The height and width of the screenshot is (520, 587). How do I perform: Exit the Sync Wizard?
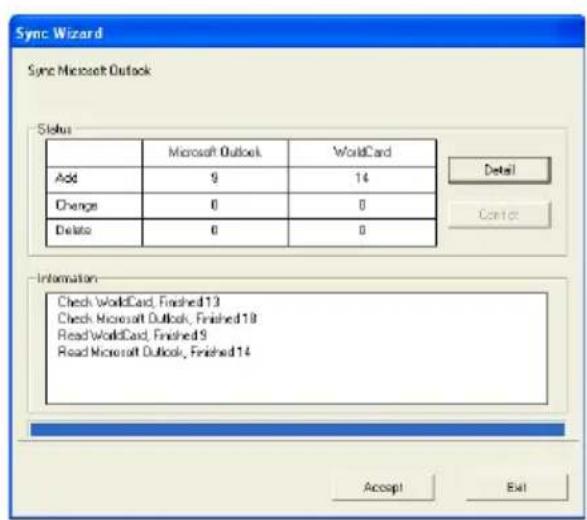(517, 487)
